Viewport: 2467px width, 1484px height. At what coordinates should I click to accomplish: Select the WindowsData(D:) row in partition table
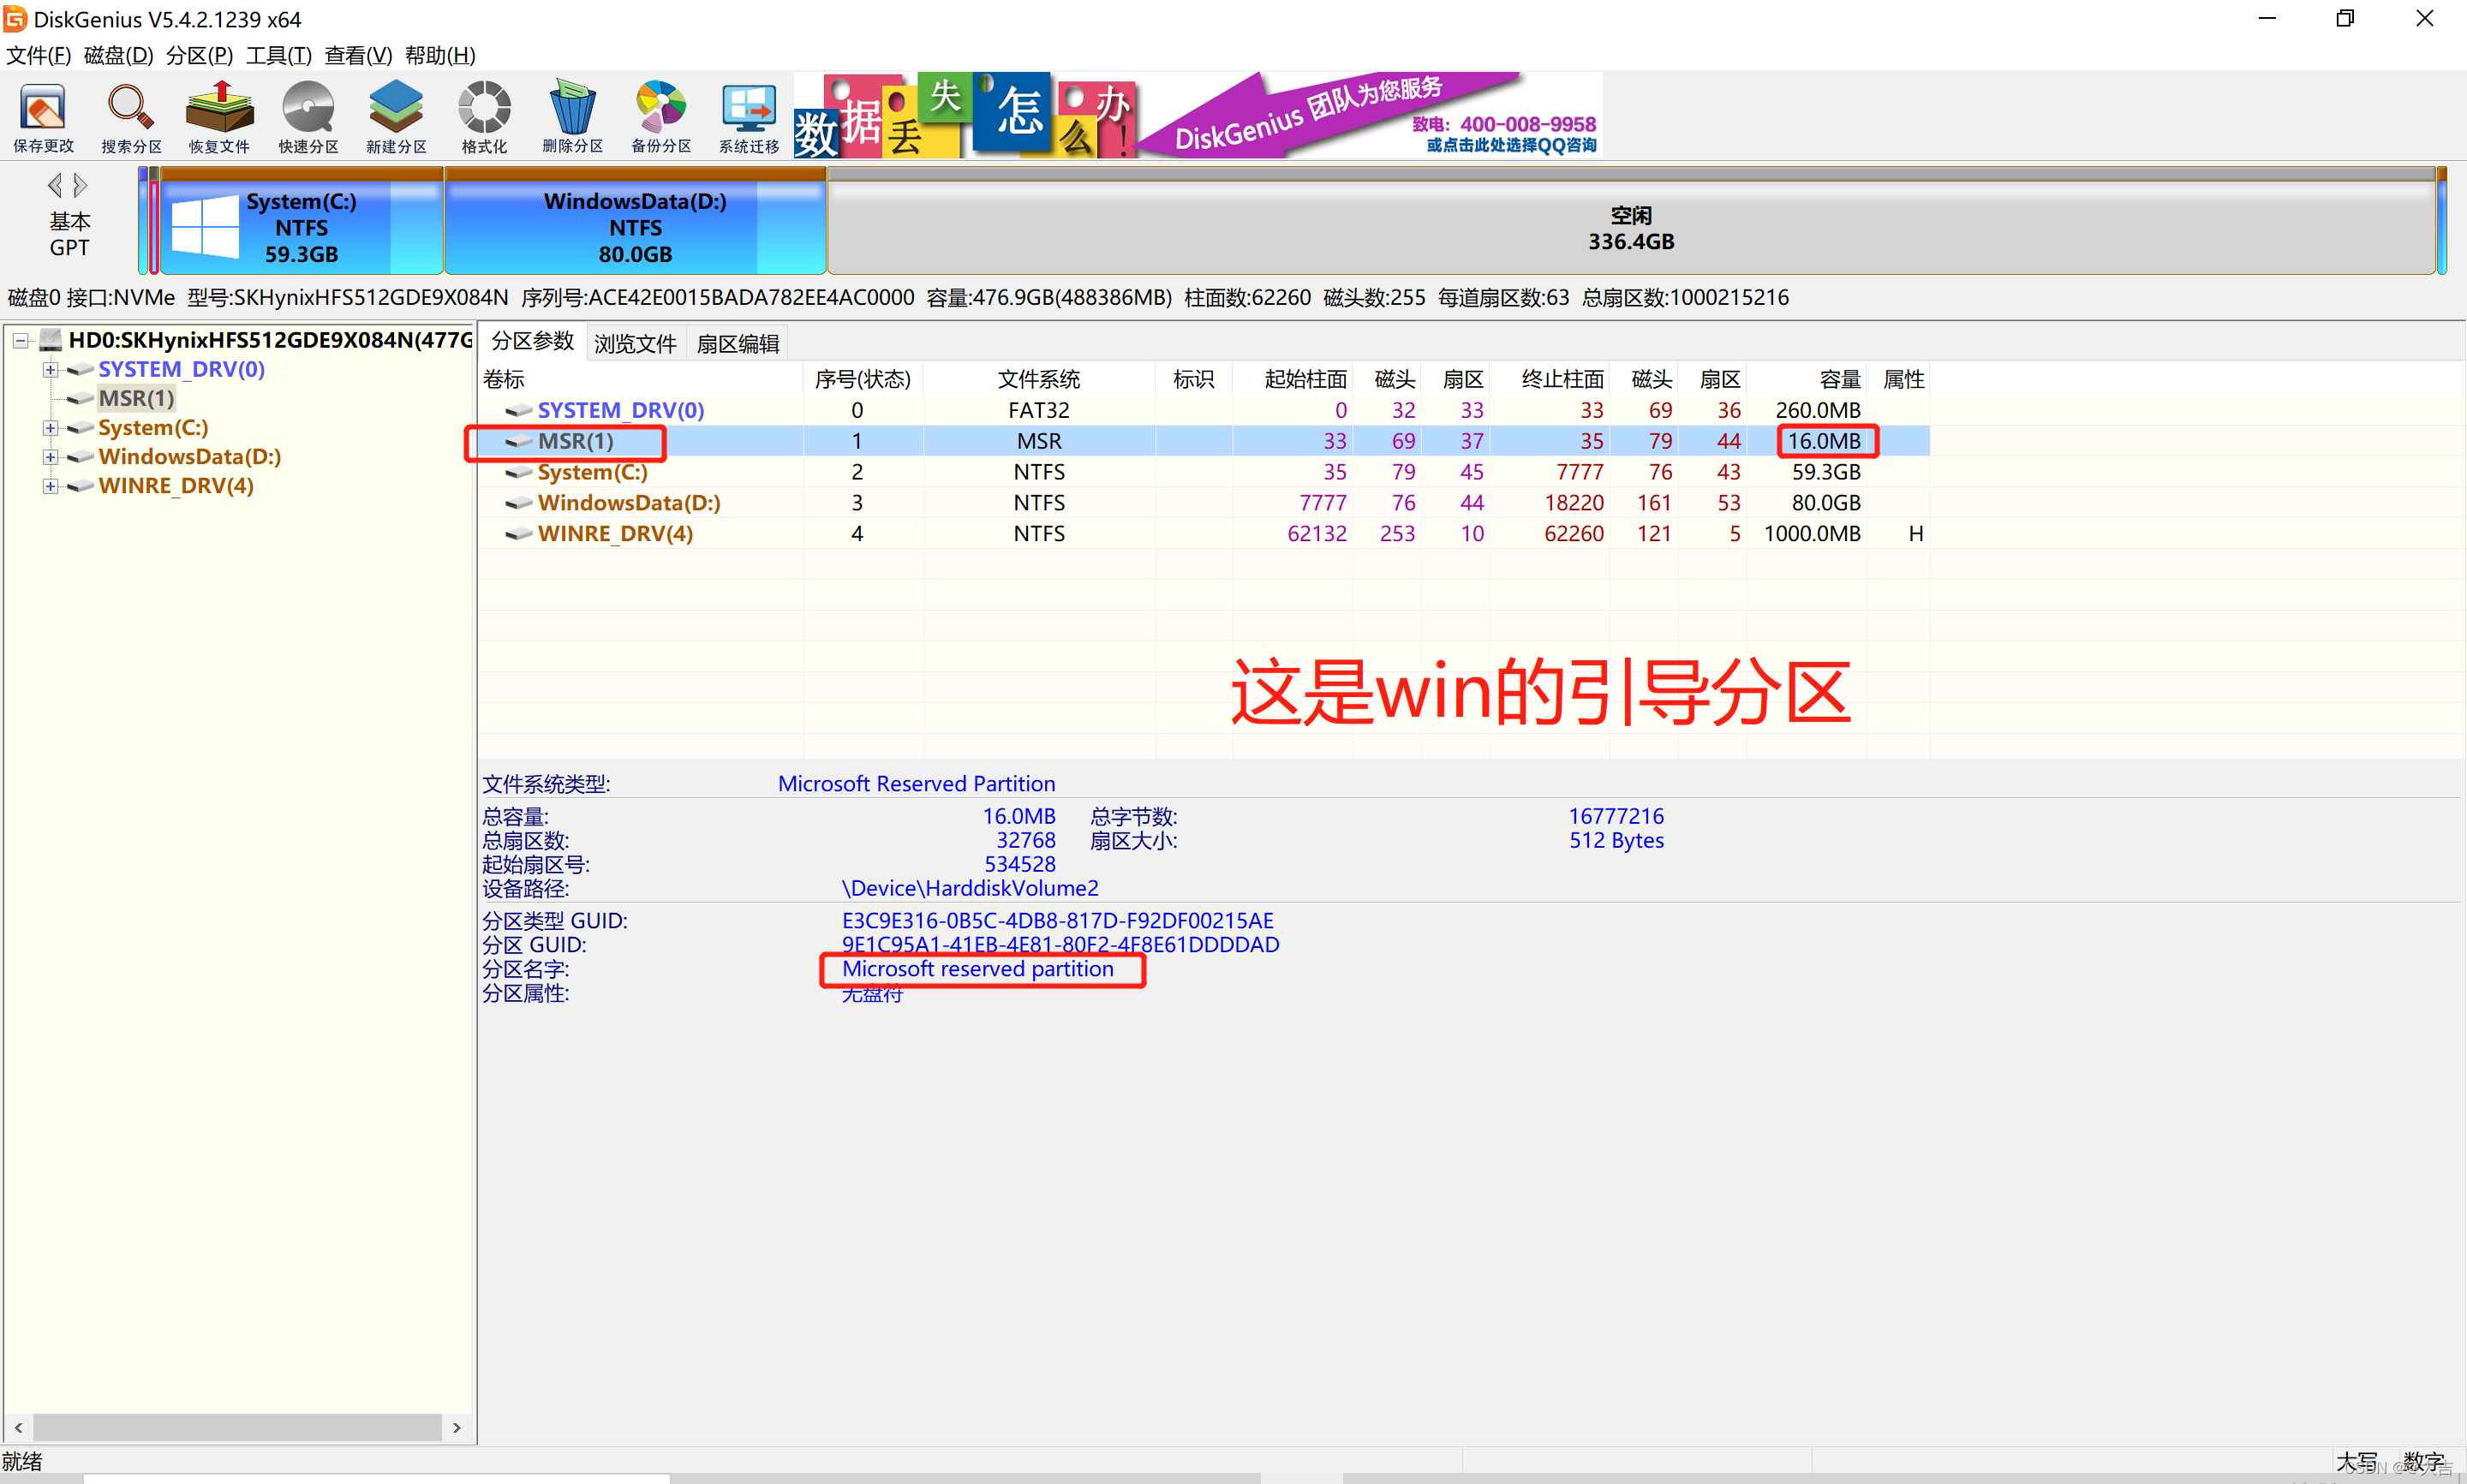click(x=1204, y=503)
